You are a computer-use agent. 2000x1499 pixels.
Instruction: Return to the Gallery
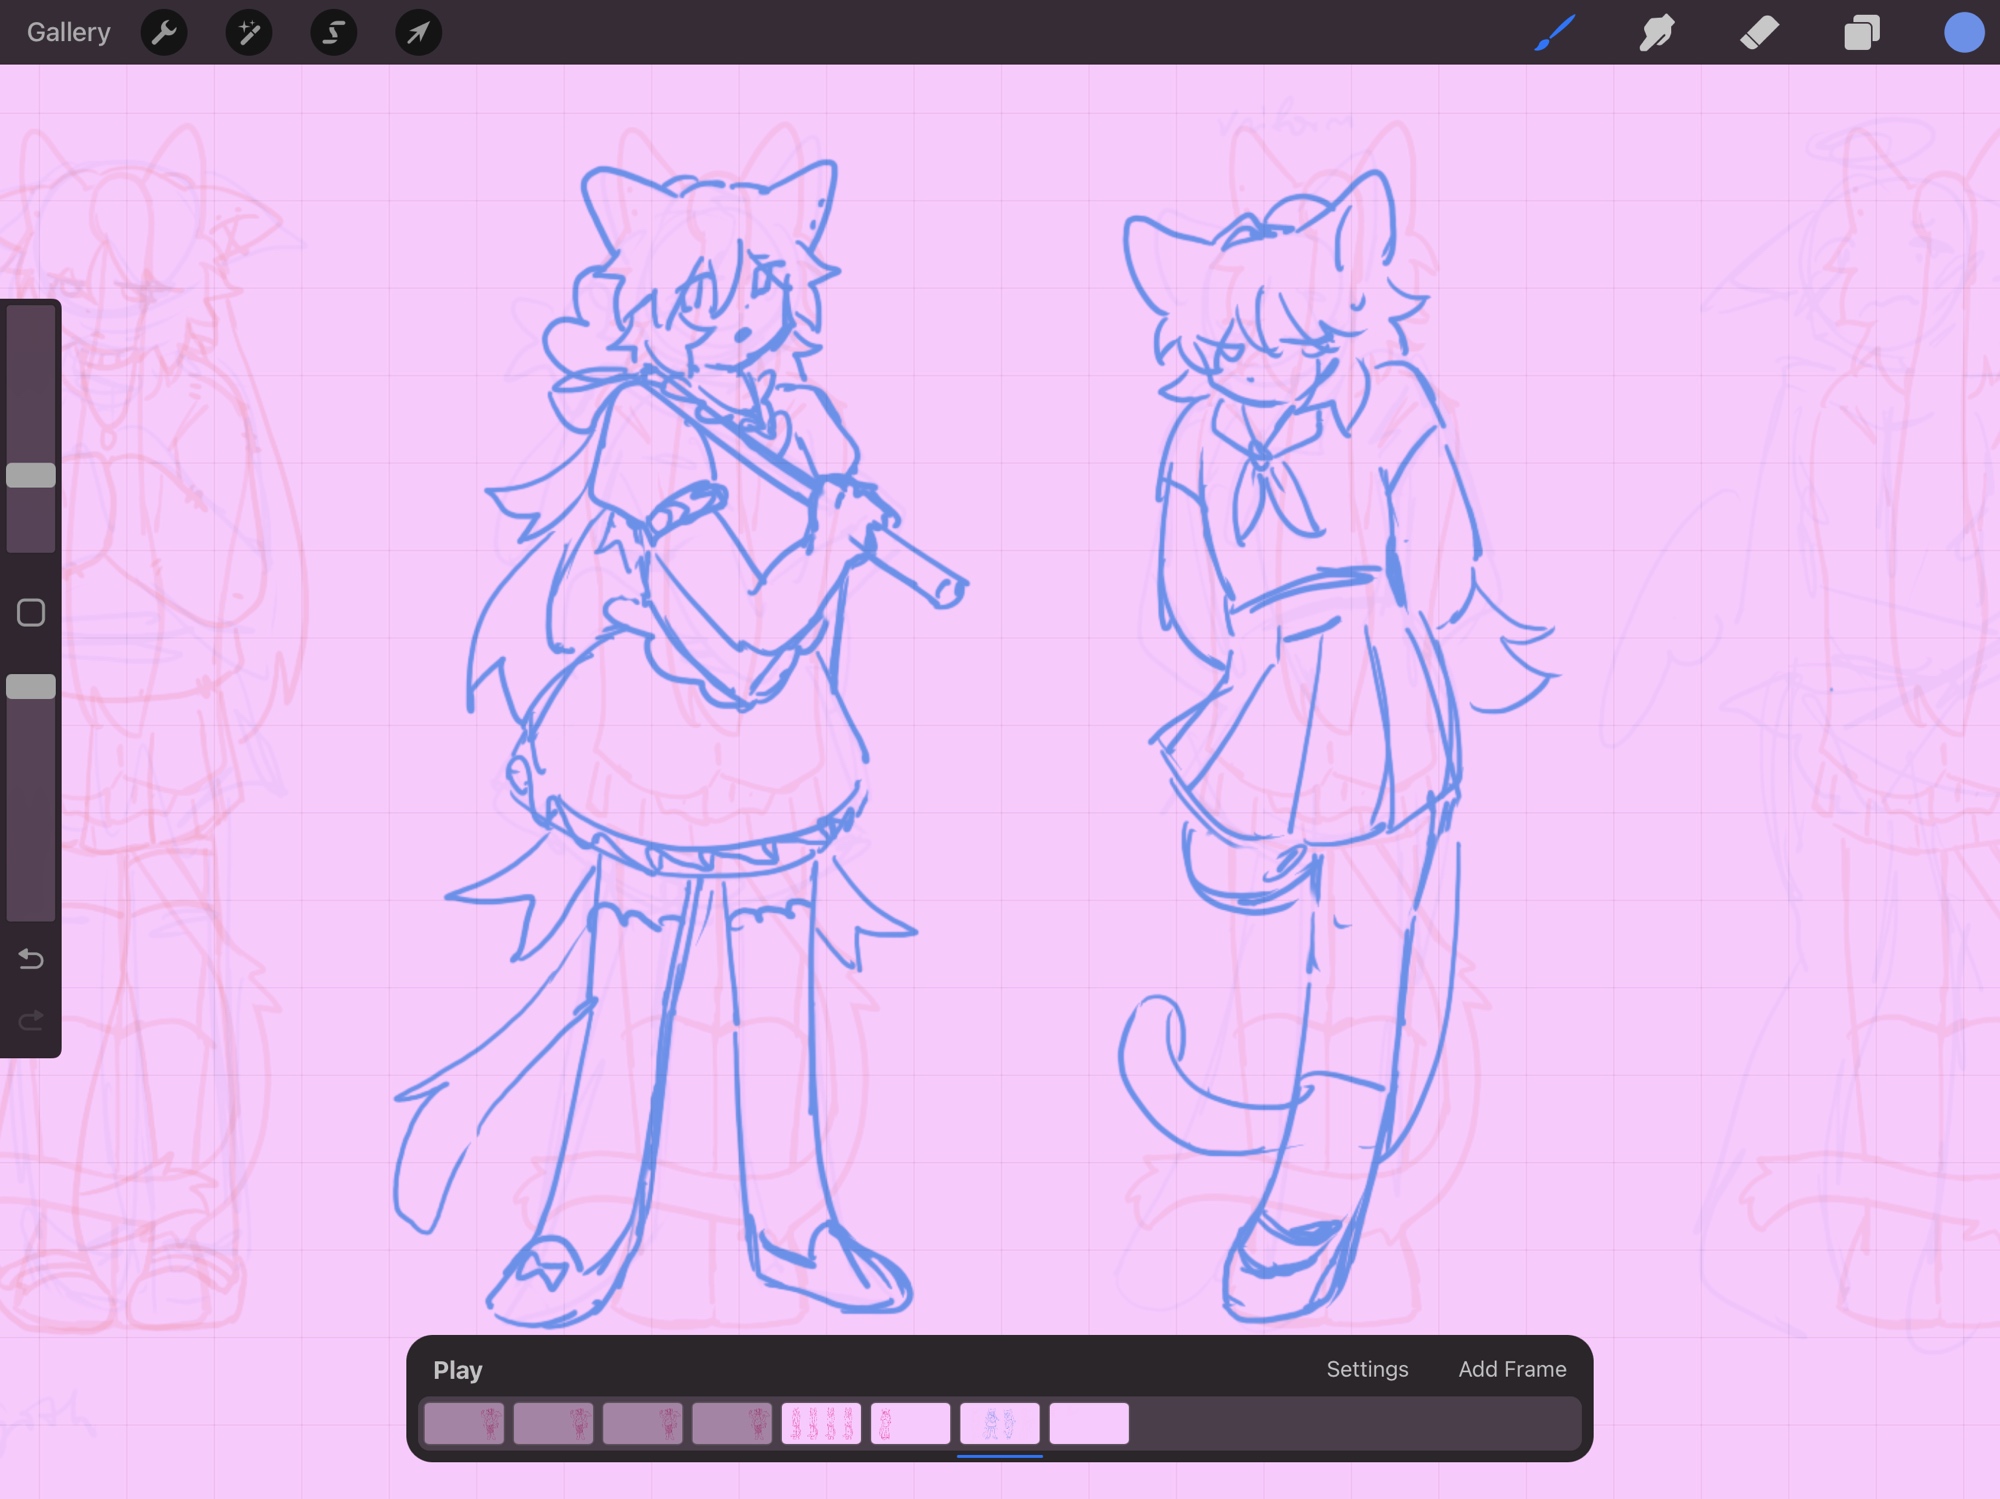pyautogui.click(x=68, y=32)
